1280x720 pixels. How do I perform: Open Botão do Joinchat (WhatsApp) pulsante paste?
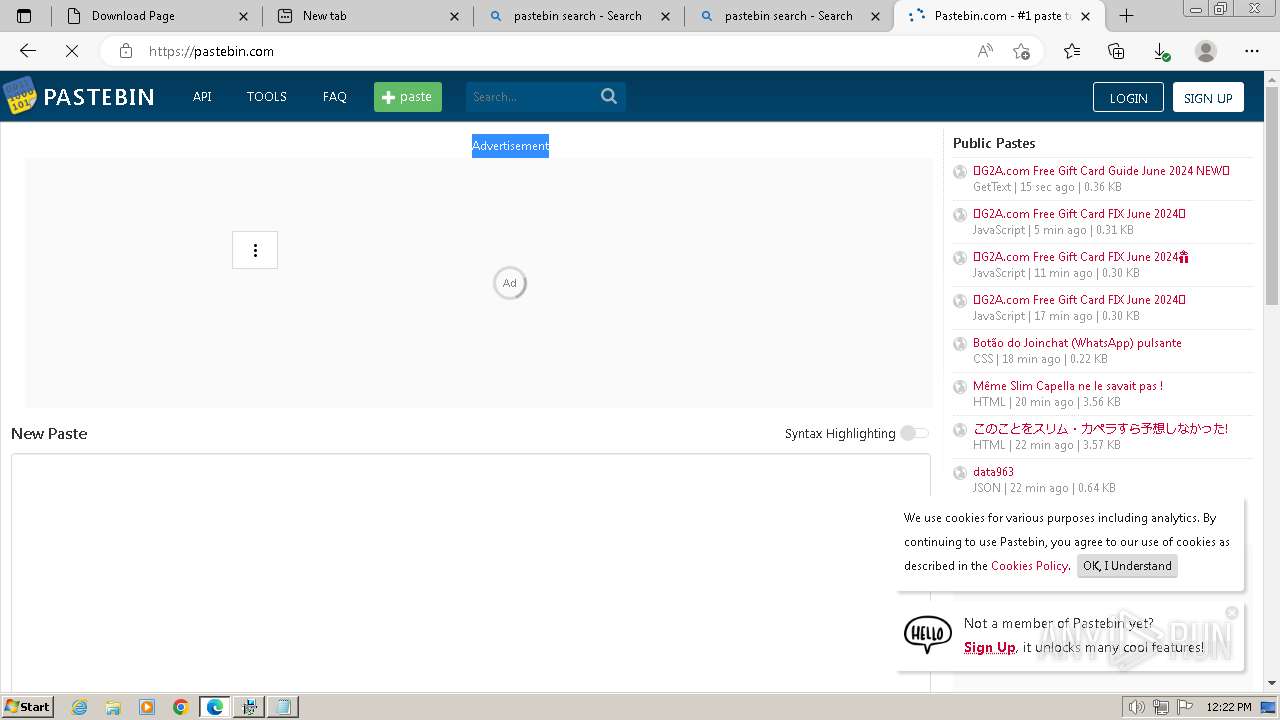click(x=1077, y=343)
